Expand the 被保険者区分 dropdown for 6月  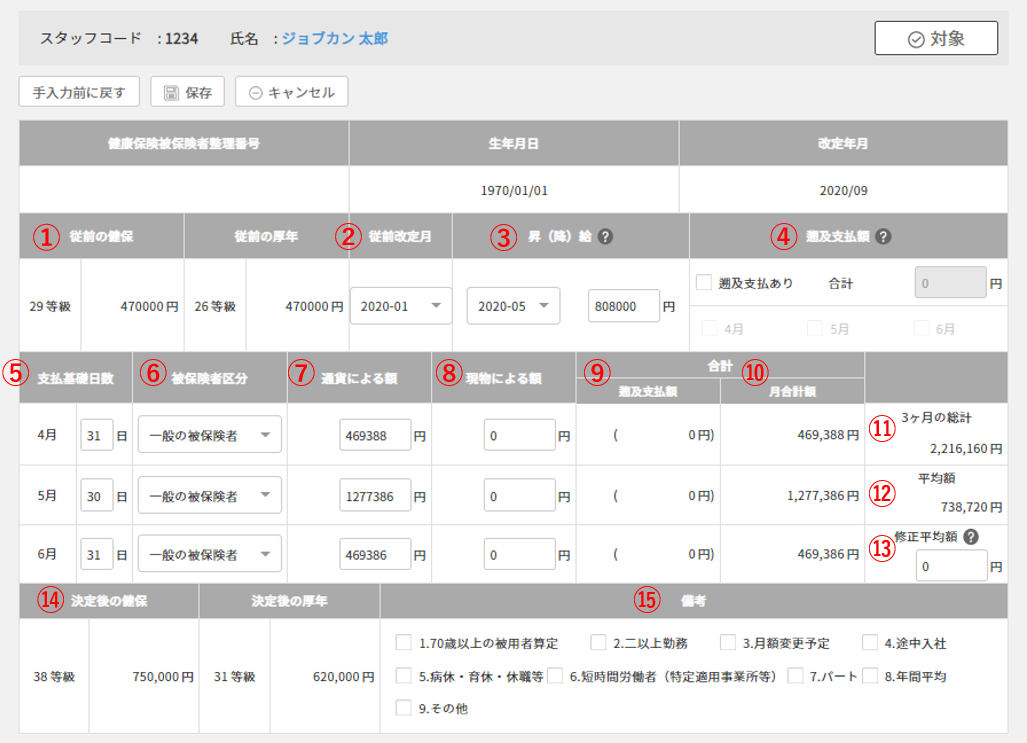[x=210, y=554]
